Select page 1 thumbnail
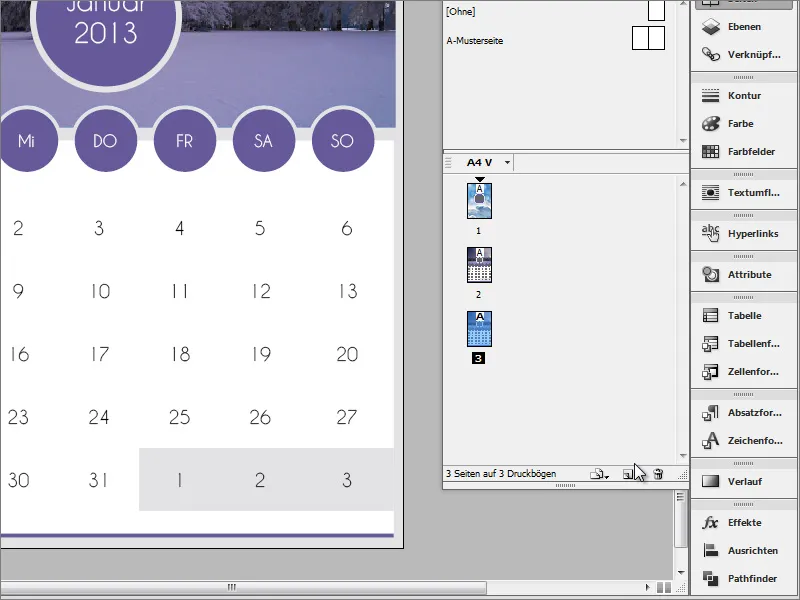Image resolution: width=800 pixels, height=600 pixels. [480, 201]
